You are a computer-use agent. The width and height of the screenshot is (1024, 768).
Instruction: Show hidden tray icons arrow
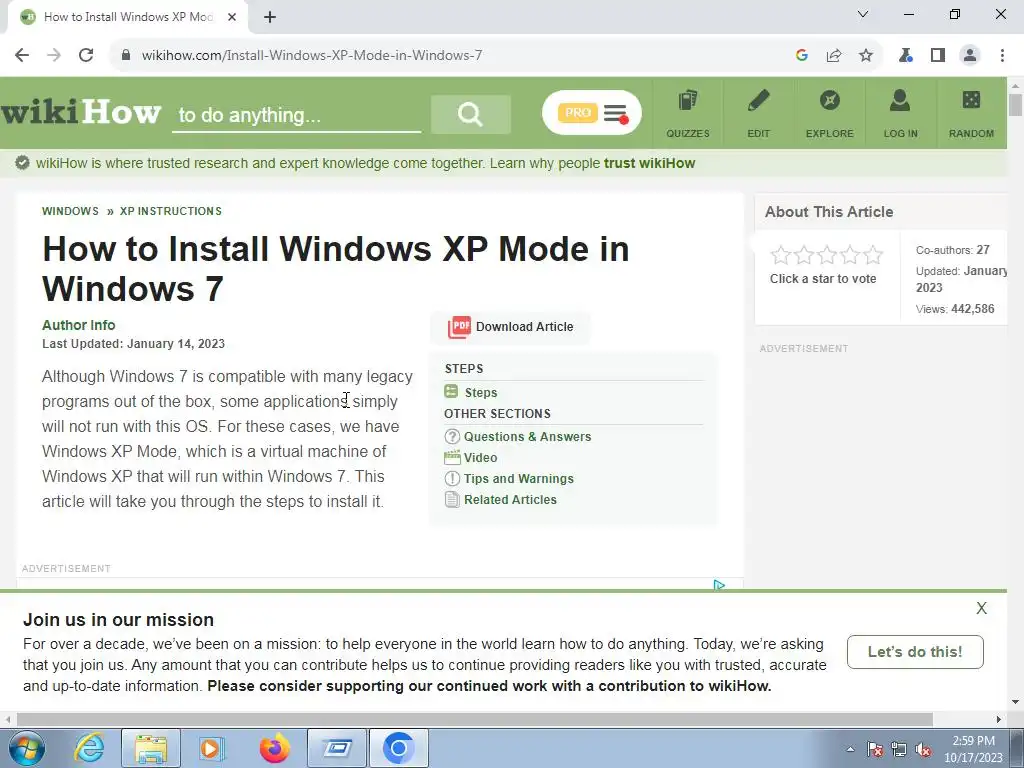click(850, 749)
